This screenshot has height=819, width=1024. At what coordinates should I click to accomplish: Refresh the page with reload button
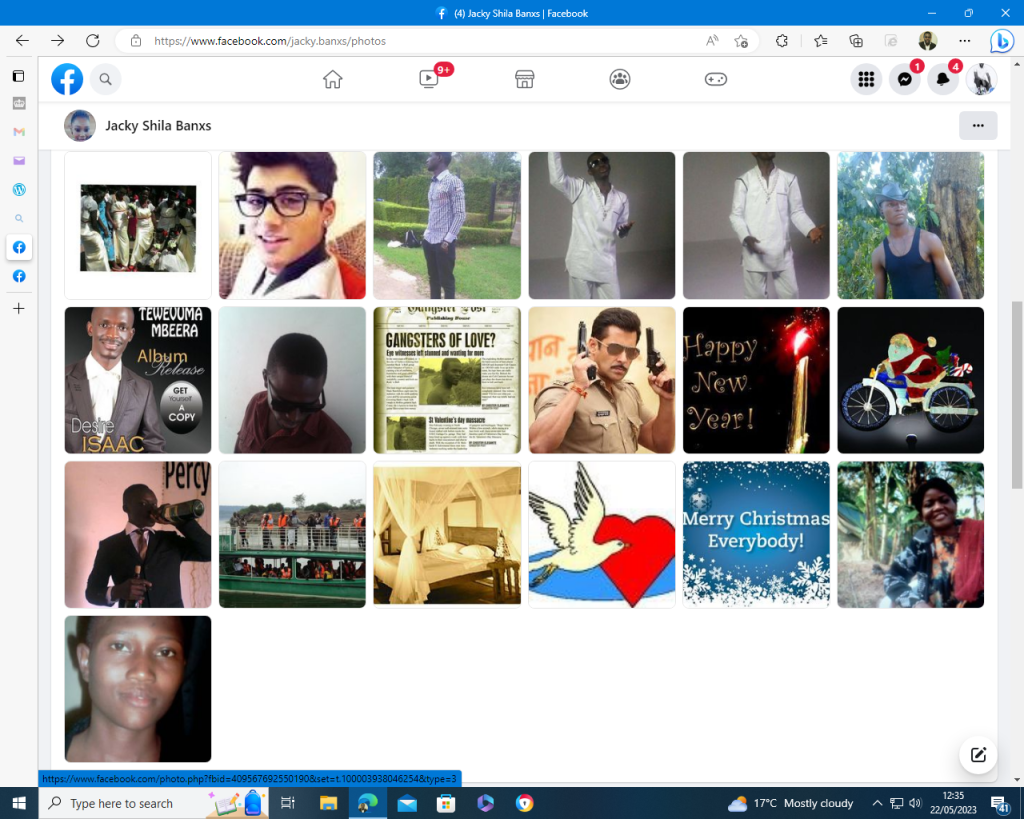[93, 41]
